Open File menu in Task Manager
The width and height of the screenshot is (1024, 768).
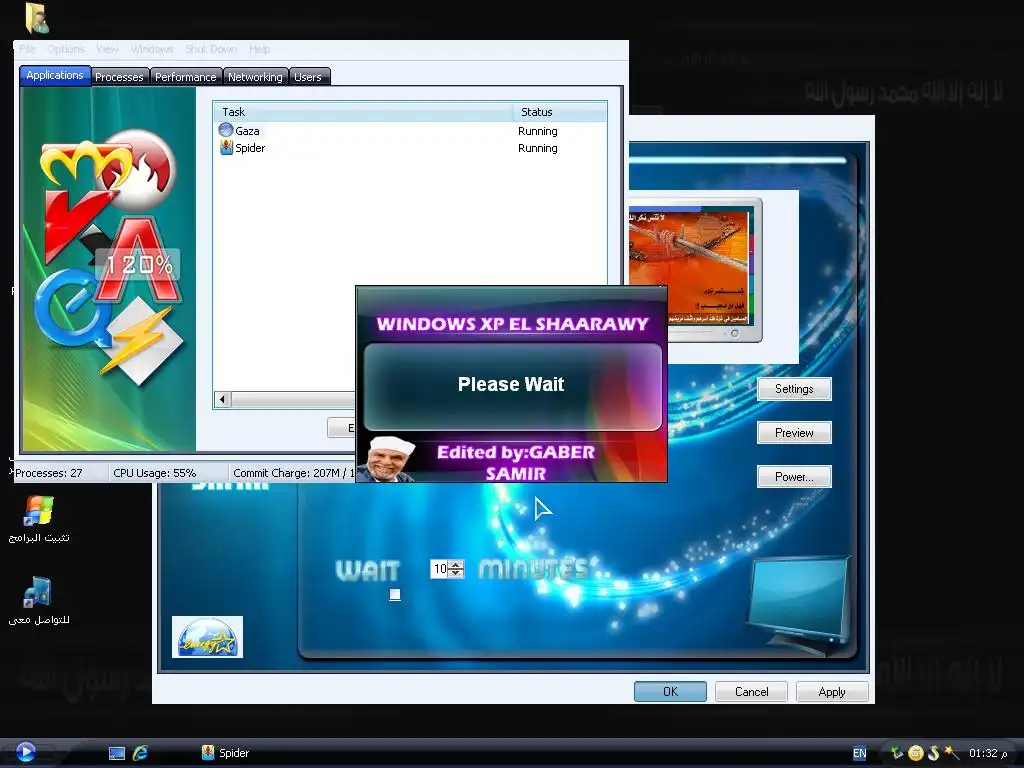click(x=27, y=49)
